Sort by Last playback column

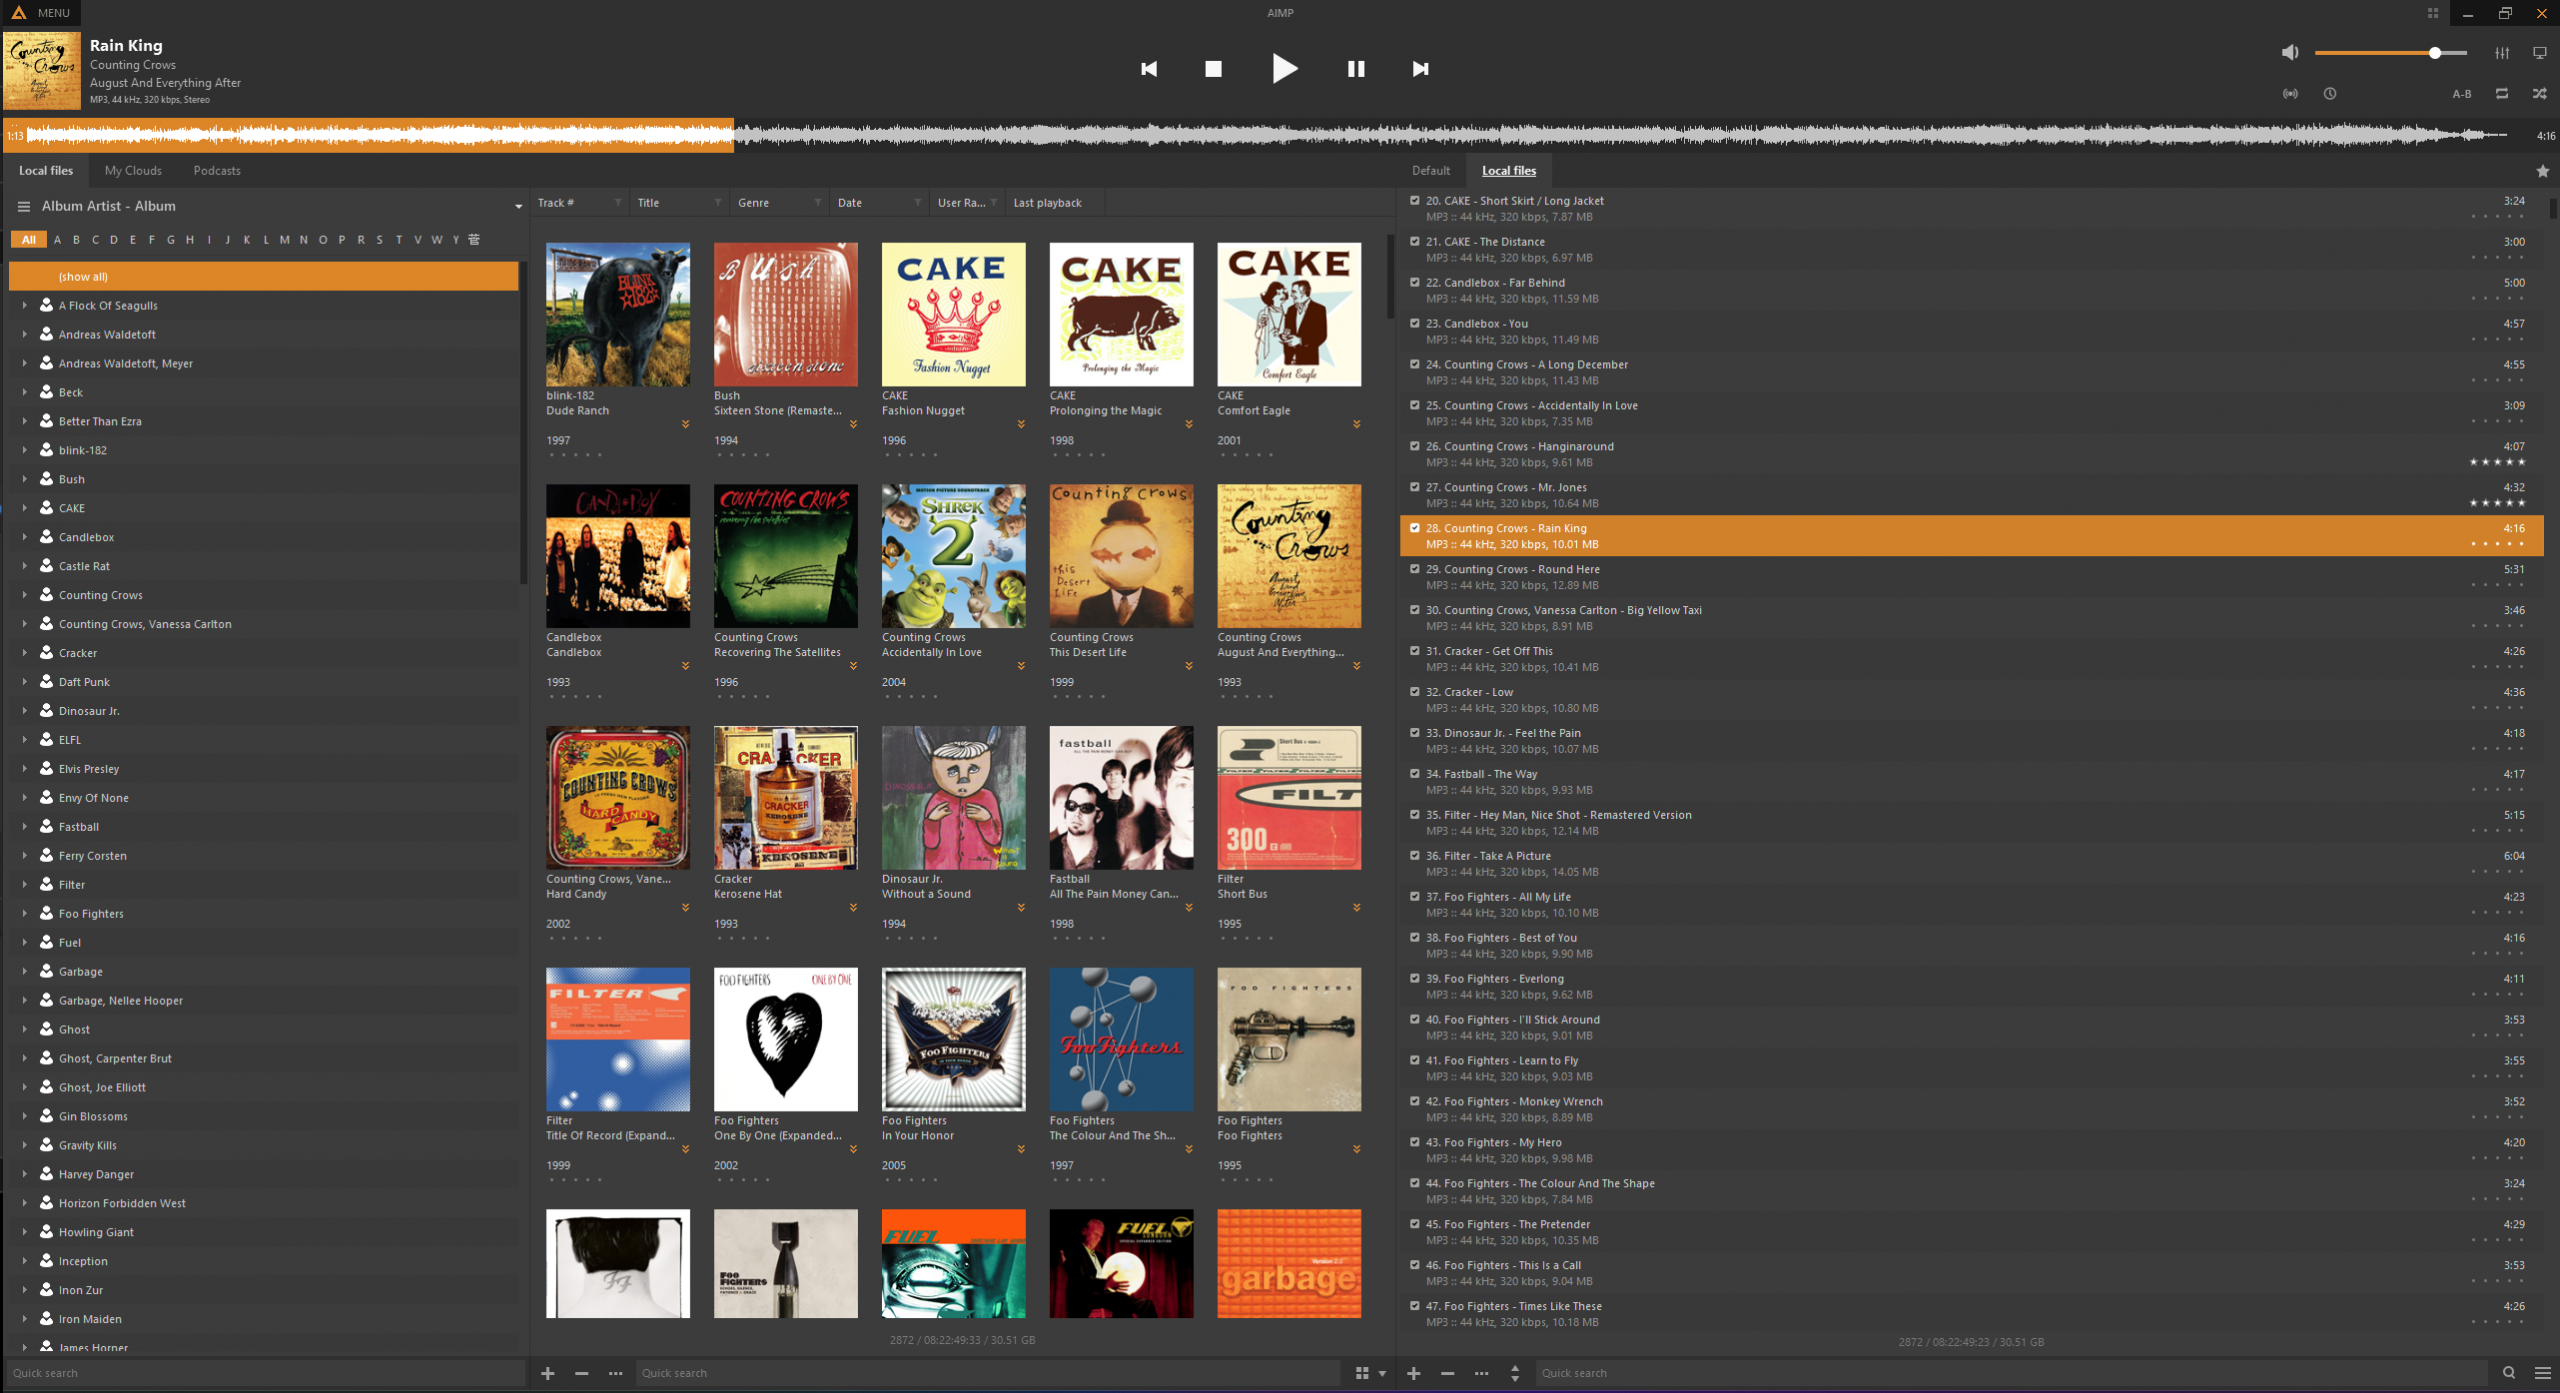point(1047,203)
